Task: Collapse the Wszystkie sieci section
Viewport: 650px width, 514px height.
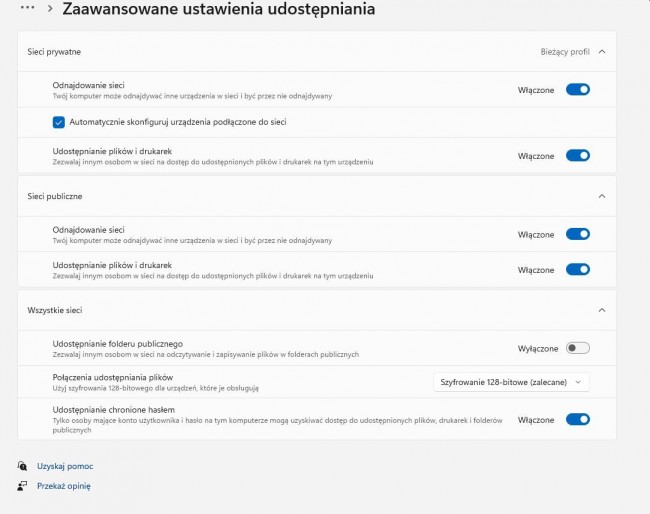Action: [601, 310]
